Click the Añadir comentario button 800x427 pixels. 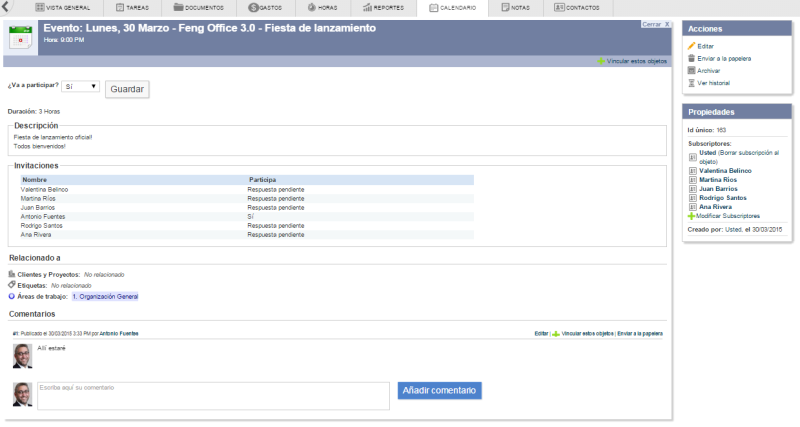click(439, 391)
